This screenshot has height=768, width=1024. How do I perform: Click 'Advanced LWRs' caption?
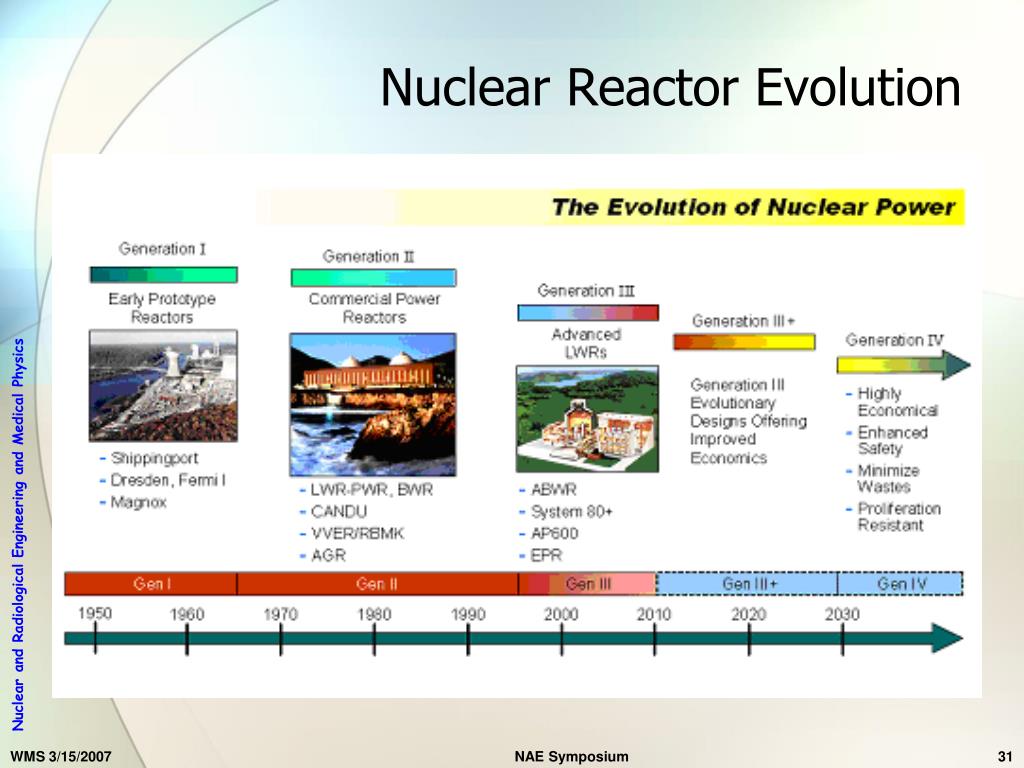tap(586, 344)
